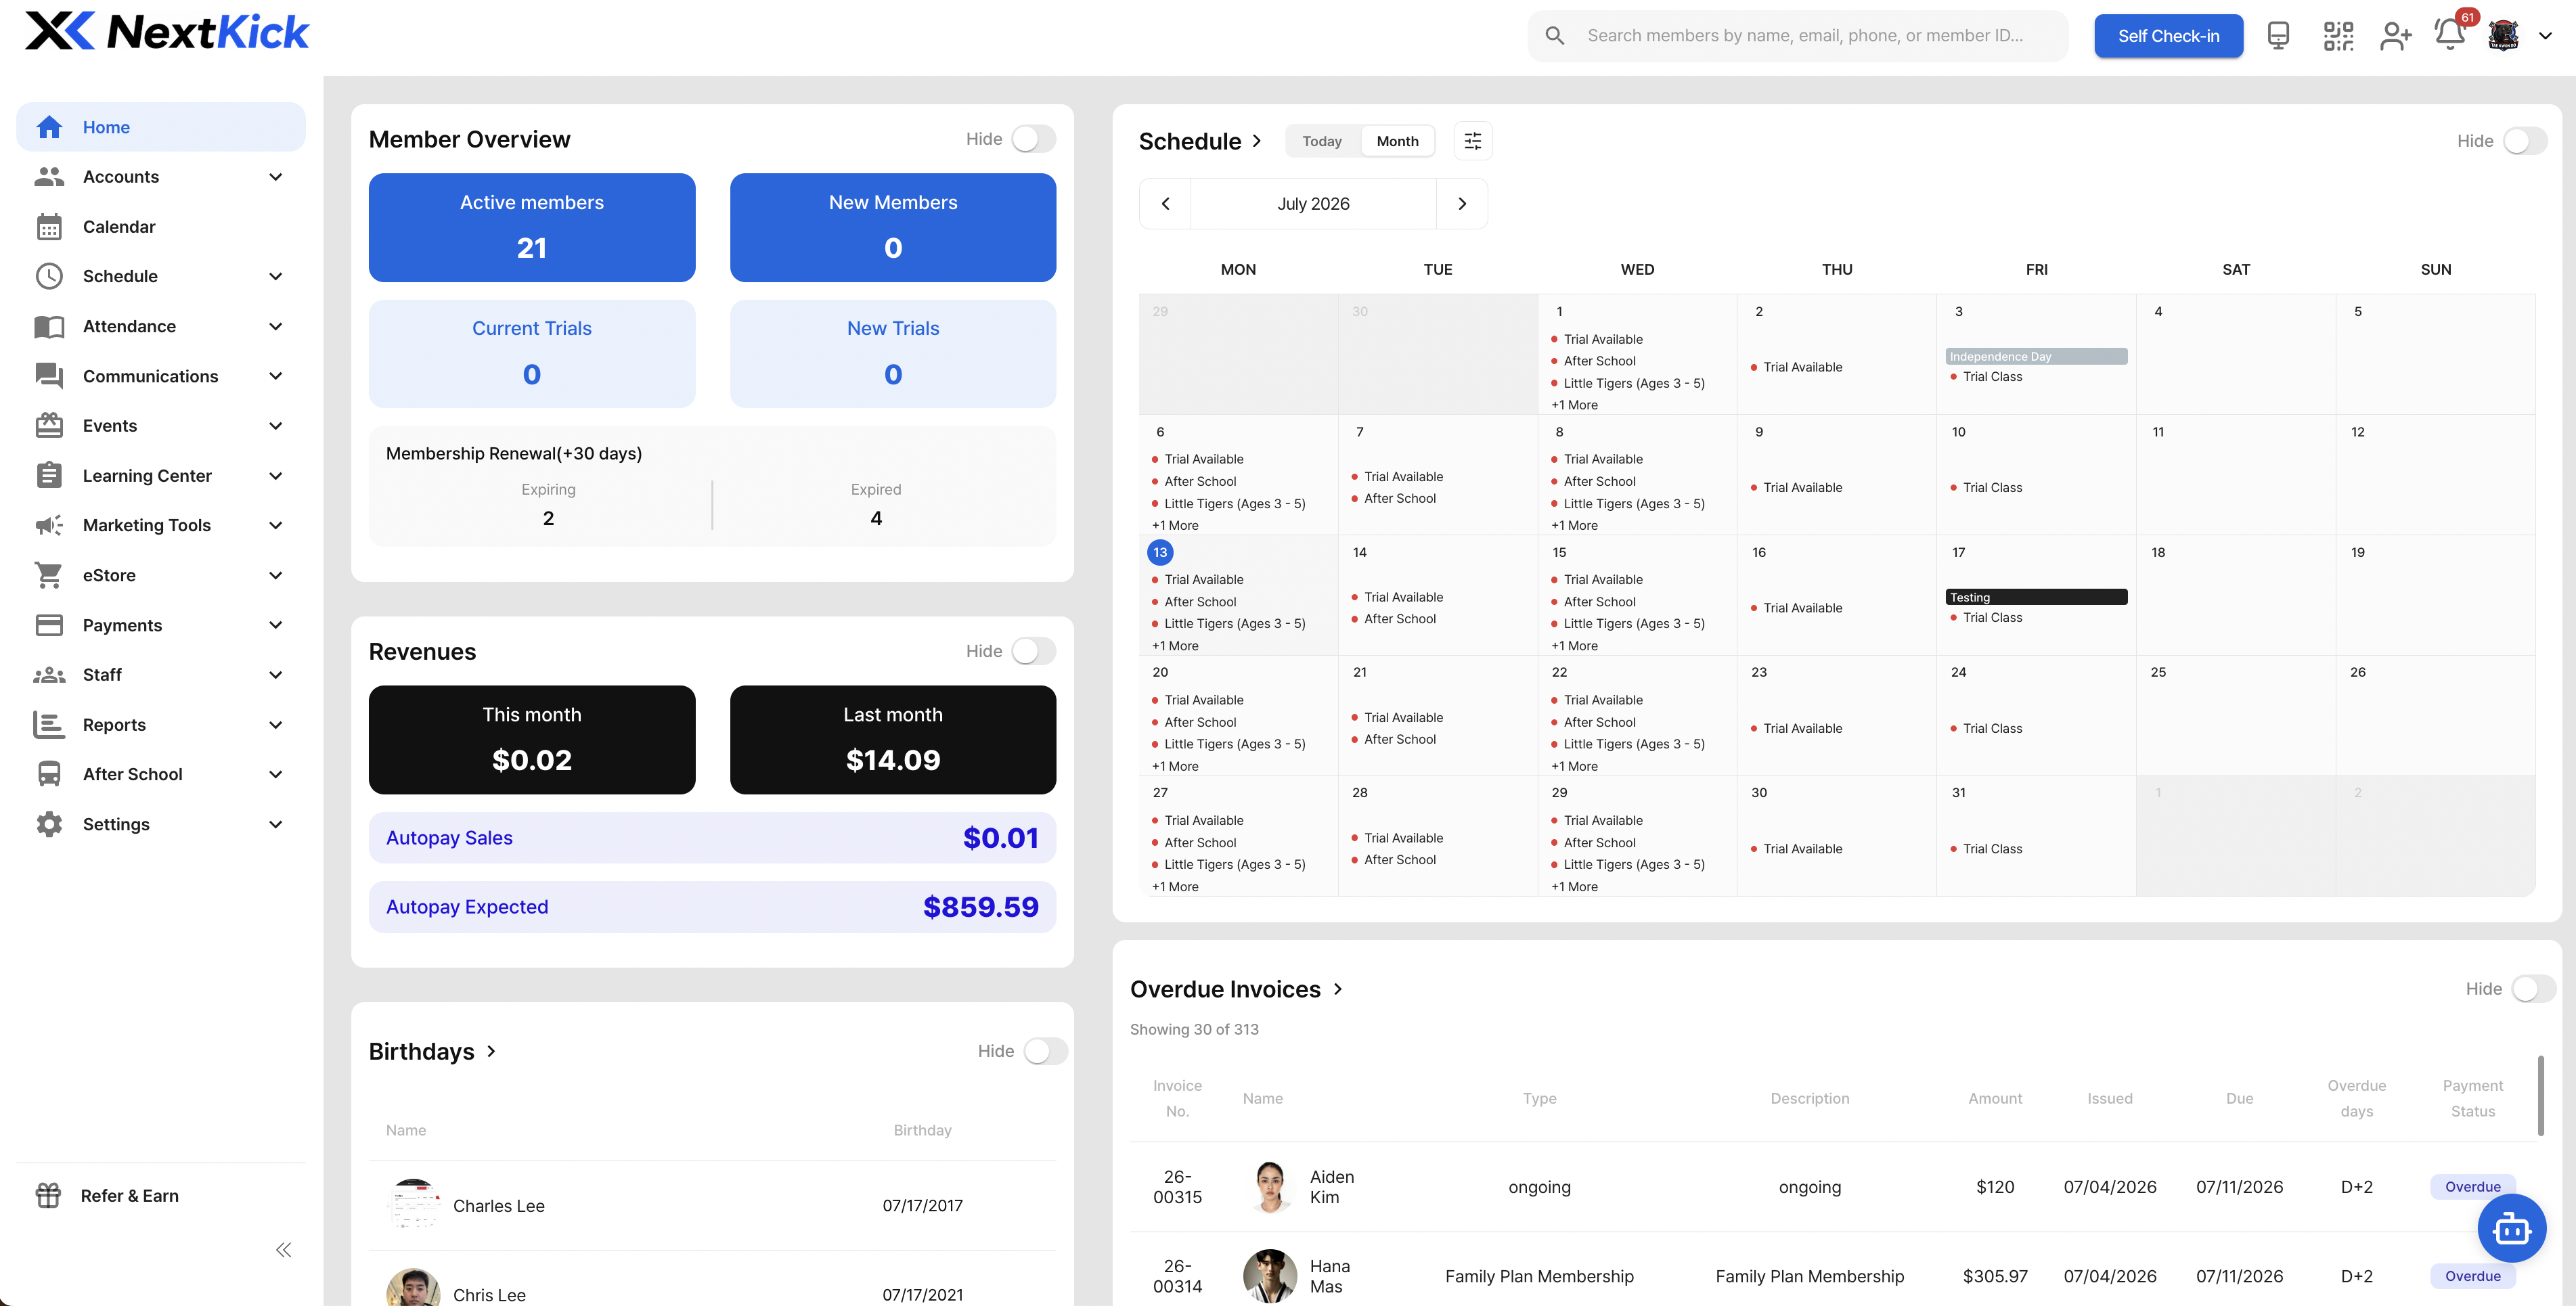Click the add member person-plus icon
The height and width of the screenshot is (1306, 2576).
(x=2396, y=36)
